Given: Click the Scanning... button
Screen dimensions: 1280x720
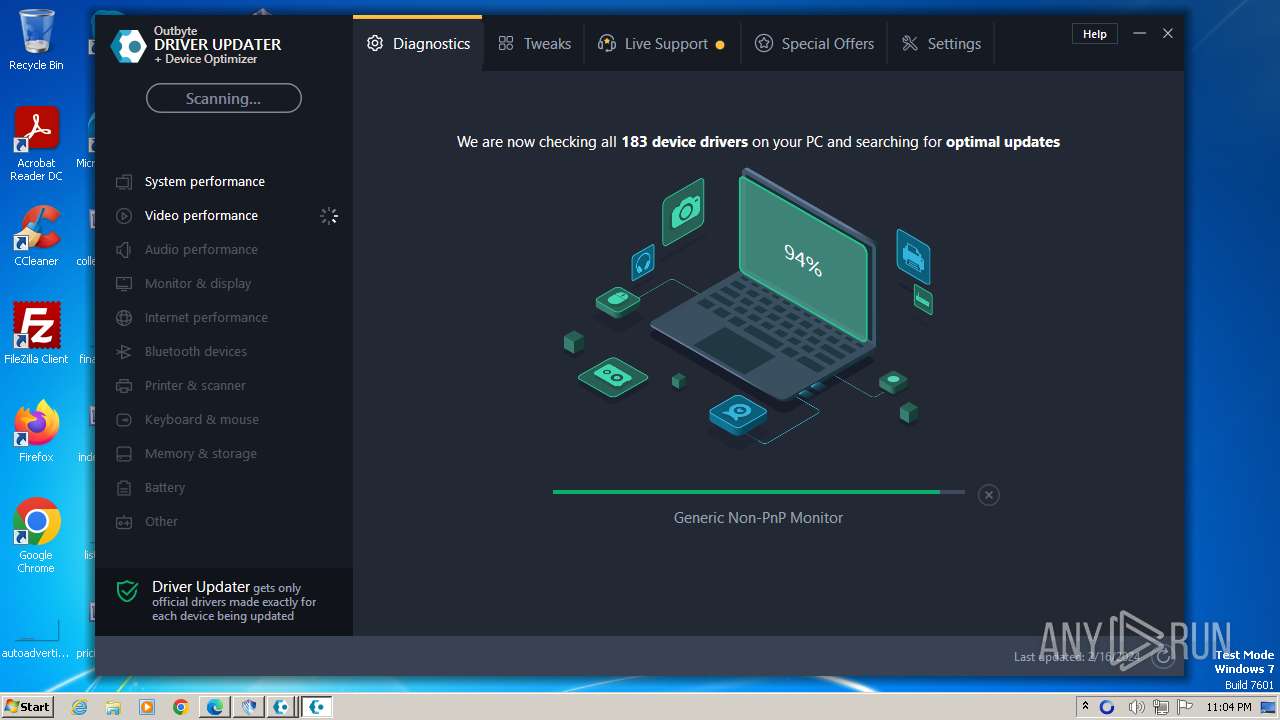Looking at the screenshot, I should 223,98.
